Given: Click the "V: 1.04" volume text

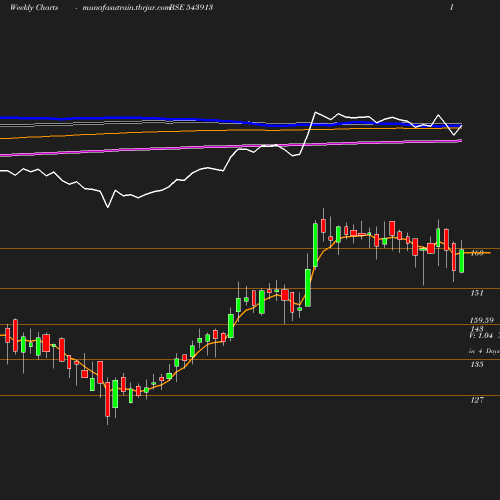Looking at the screenshot, I should pos(481,335).
